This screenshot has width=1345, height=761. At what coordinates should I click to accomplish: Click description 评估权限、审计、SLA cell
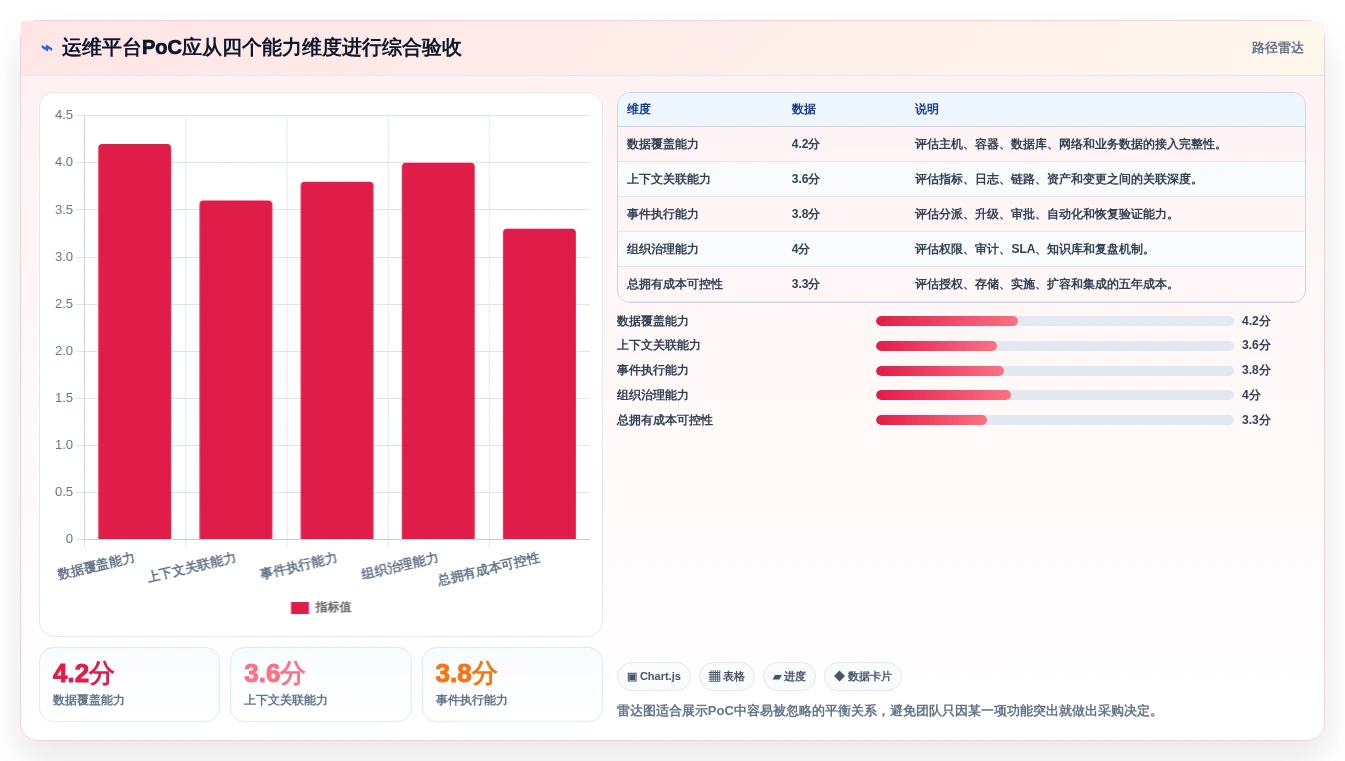click(1033, 249)
